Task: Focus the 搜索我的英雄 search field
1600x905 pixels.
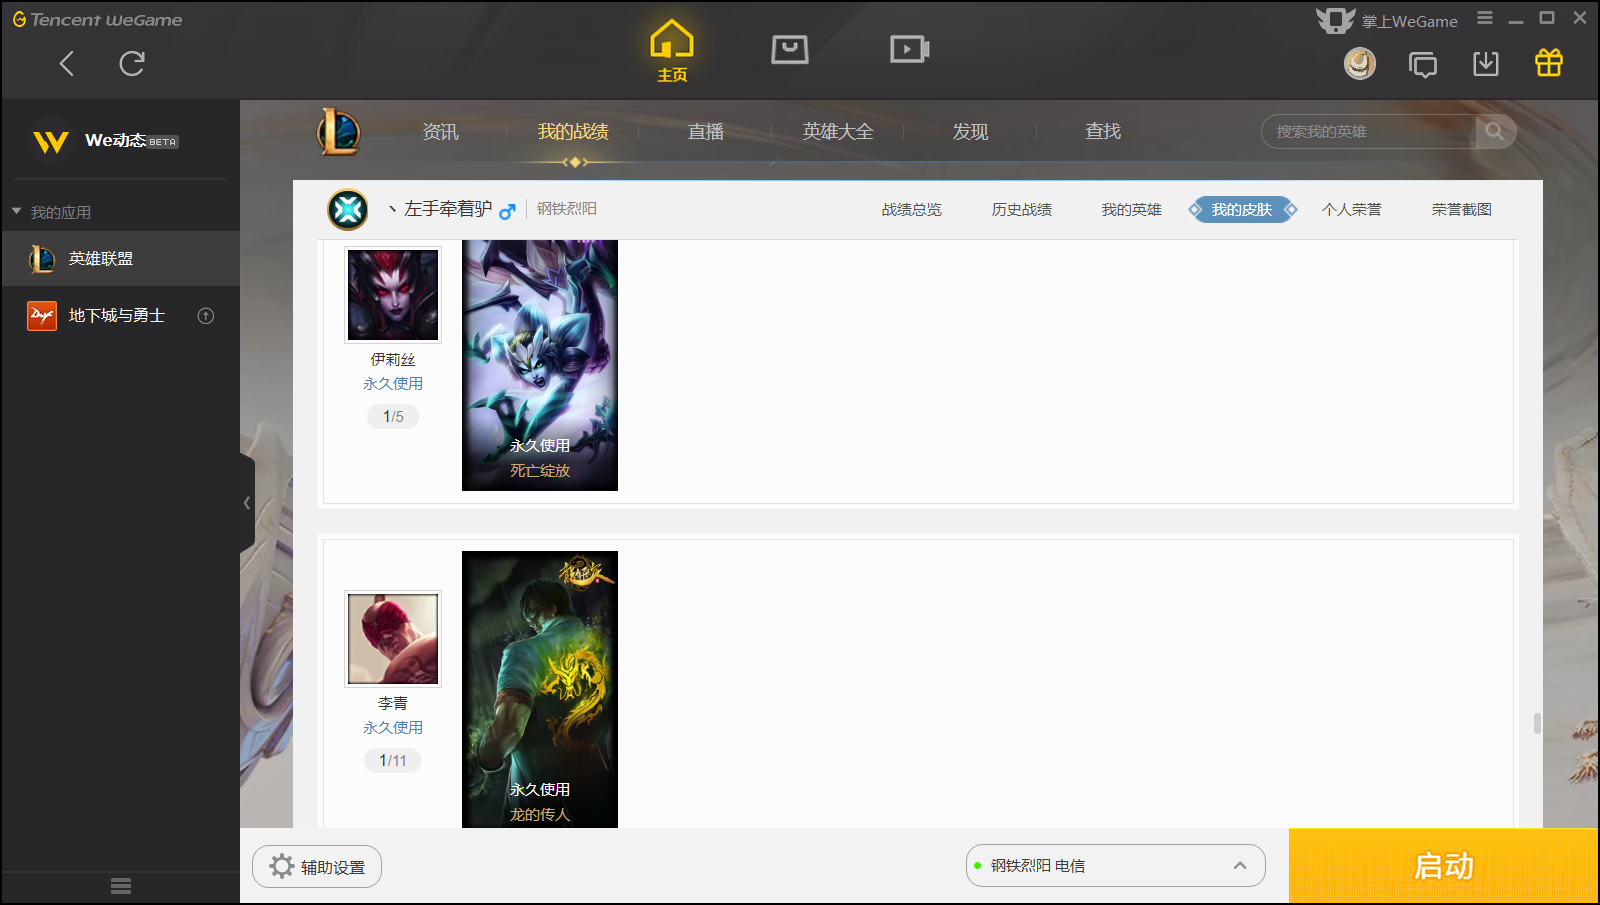Action: point(1368,132)
